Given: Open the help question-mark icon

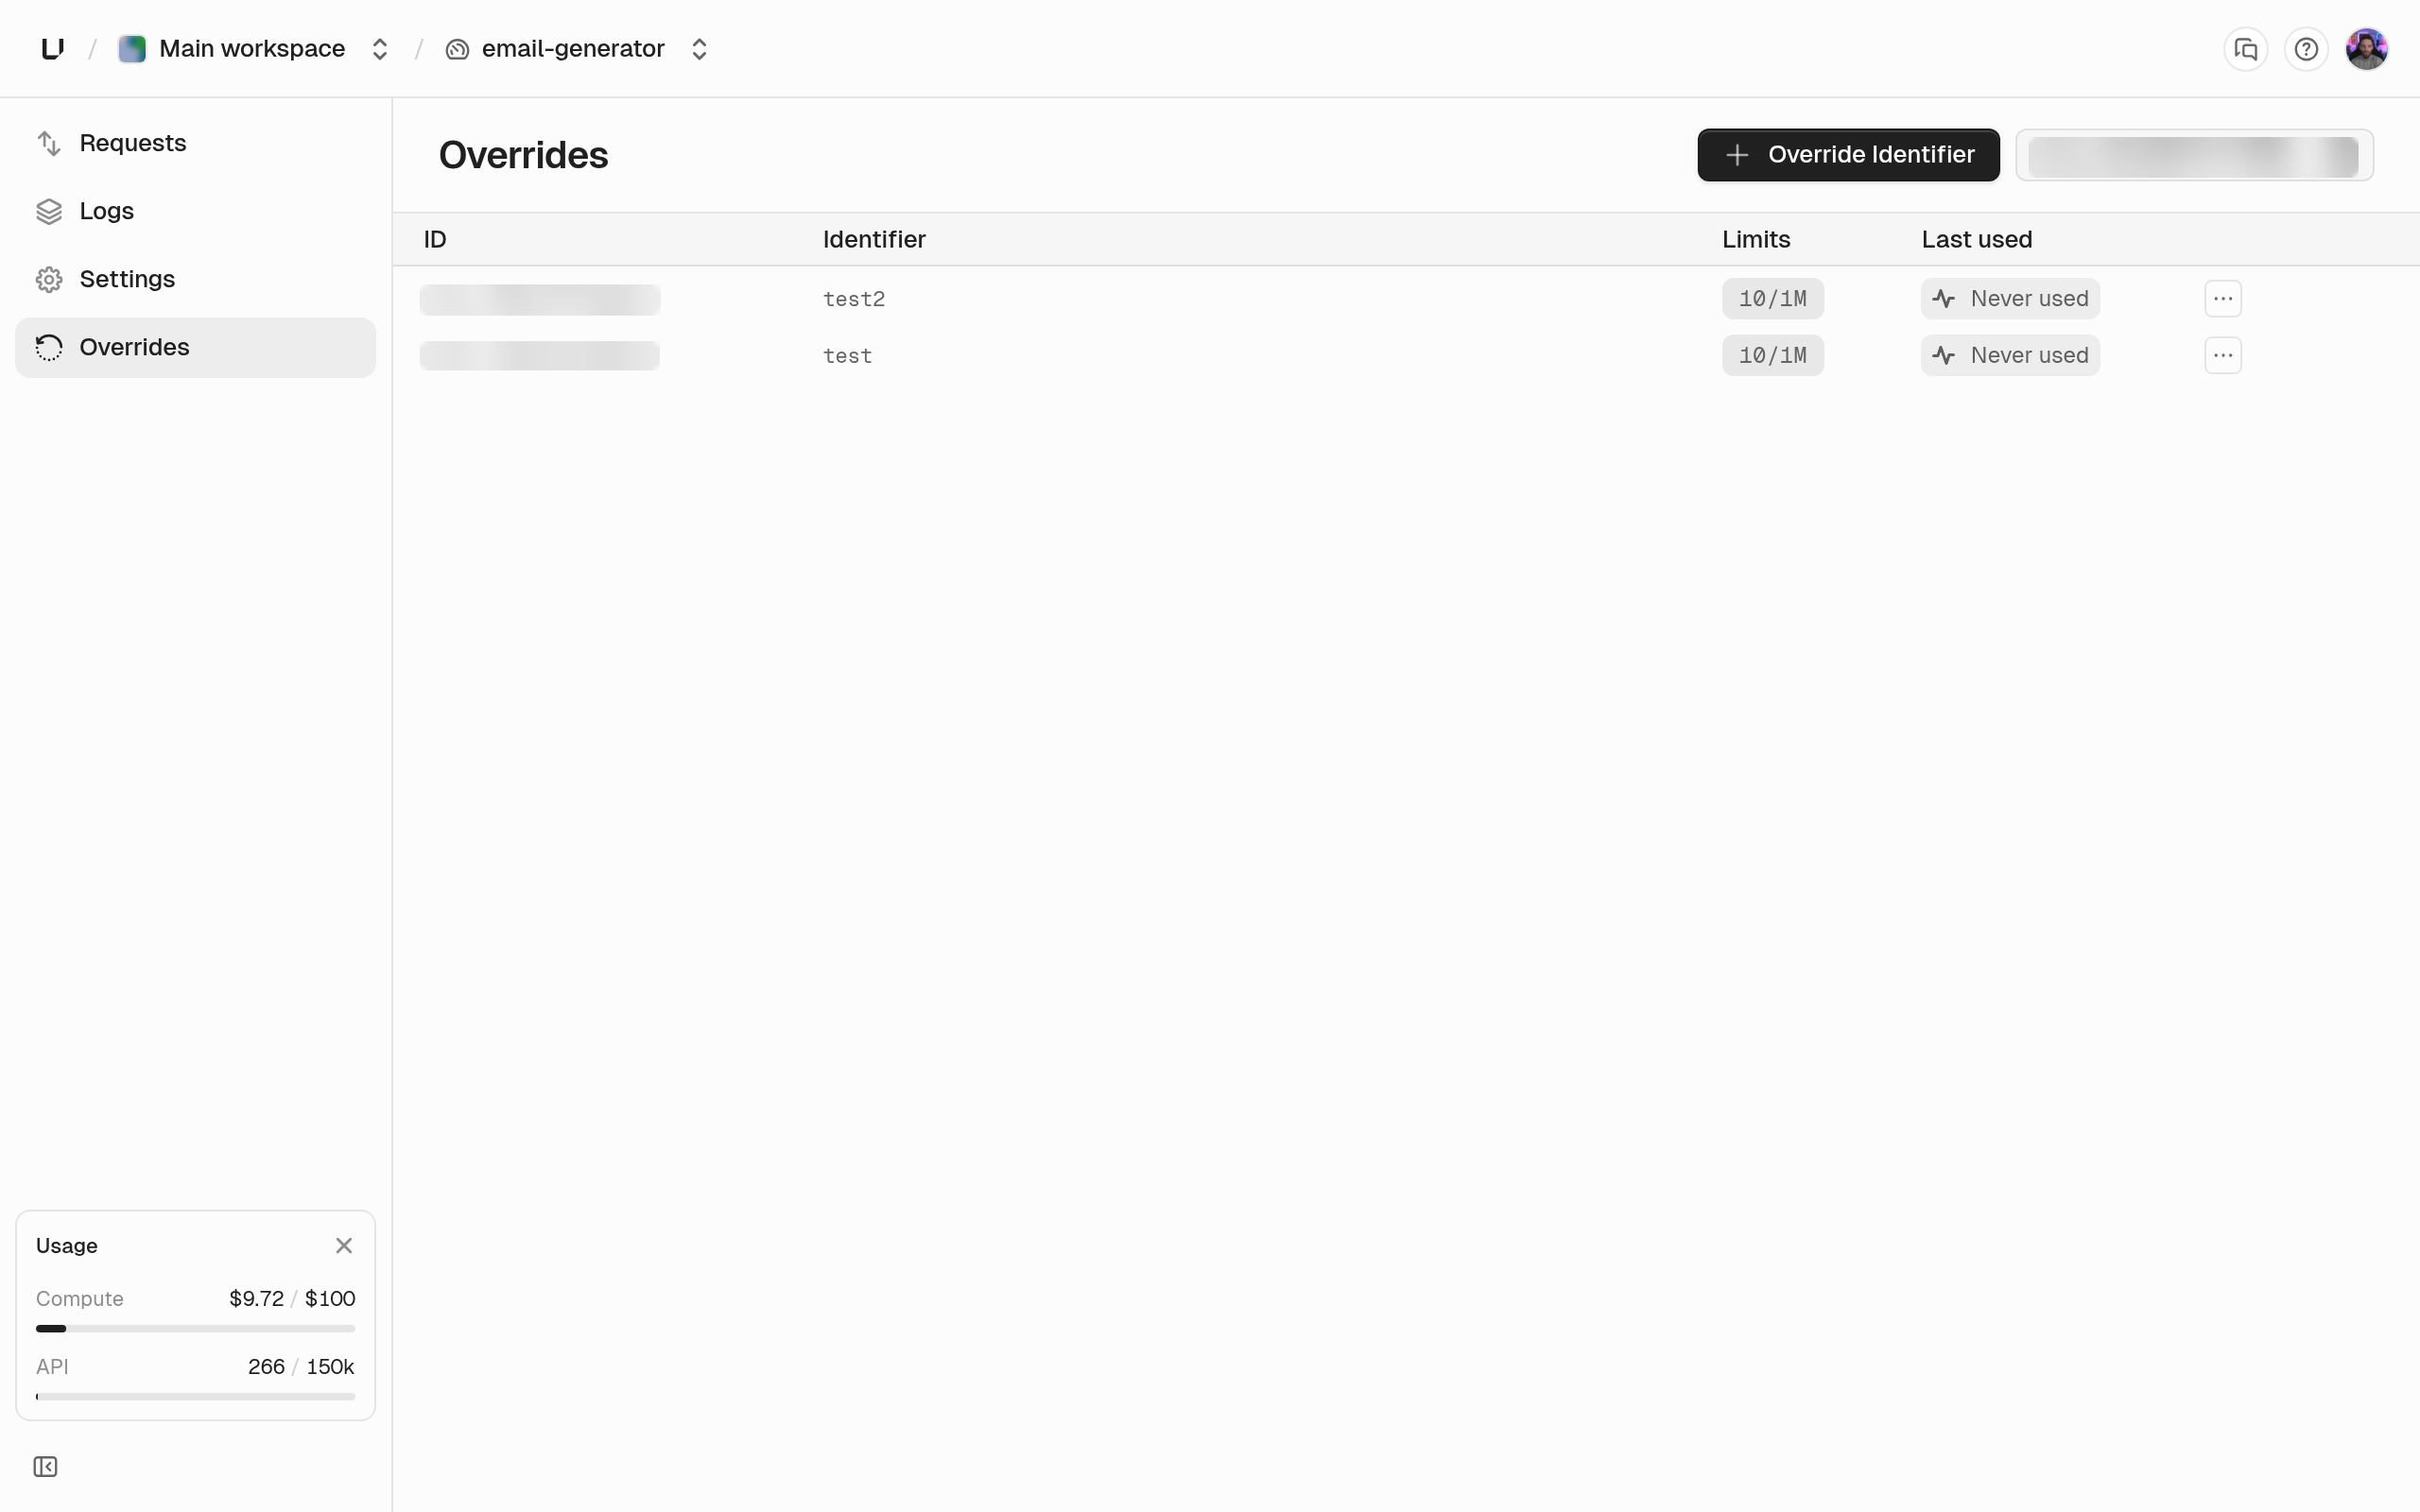Looking at the screenshot, I should coord(2306,49).
